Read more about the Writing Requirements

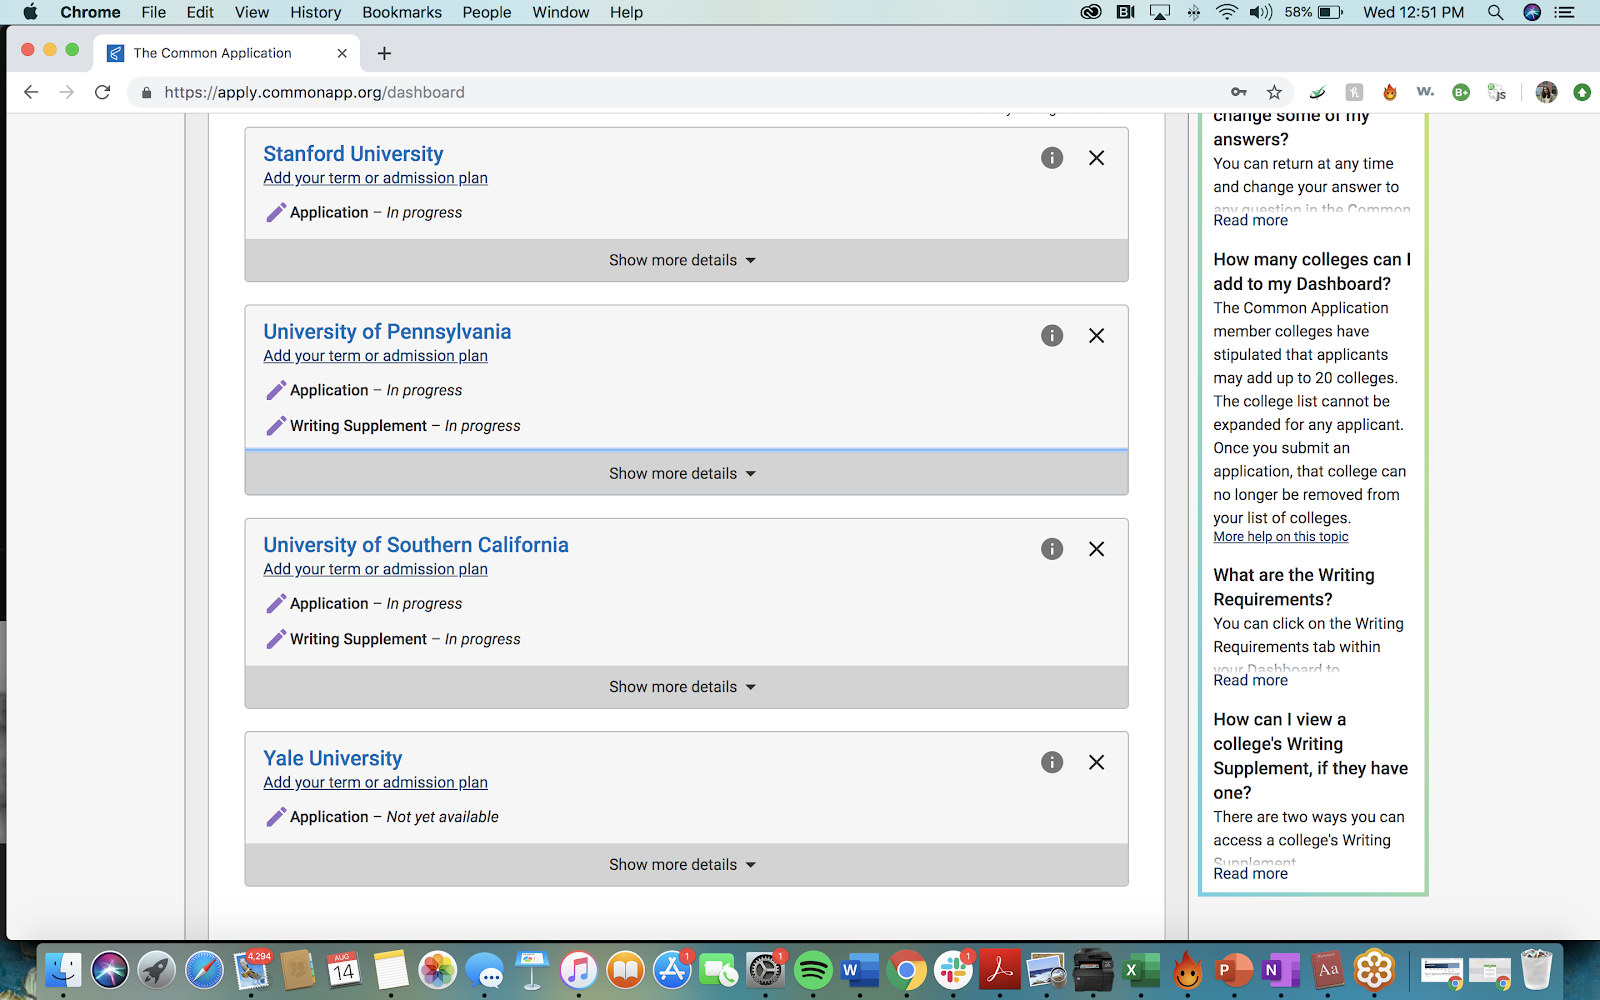click(x=1250, y=680)
